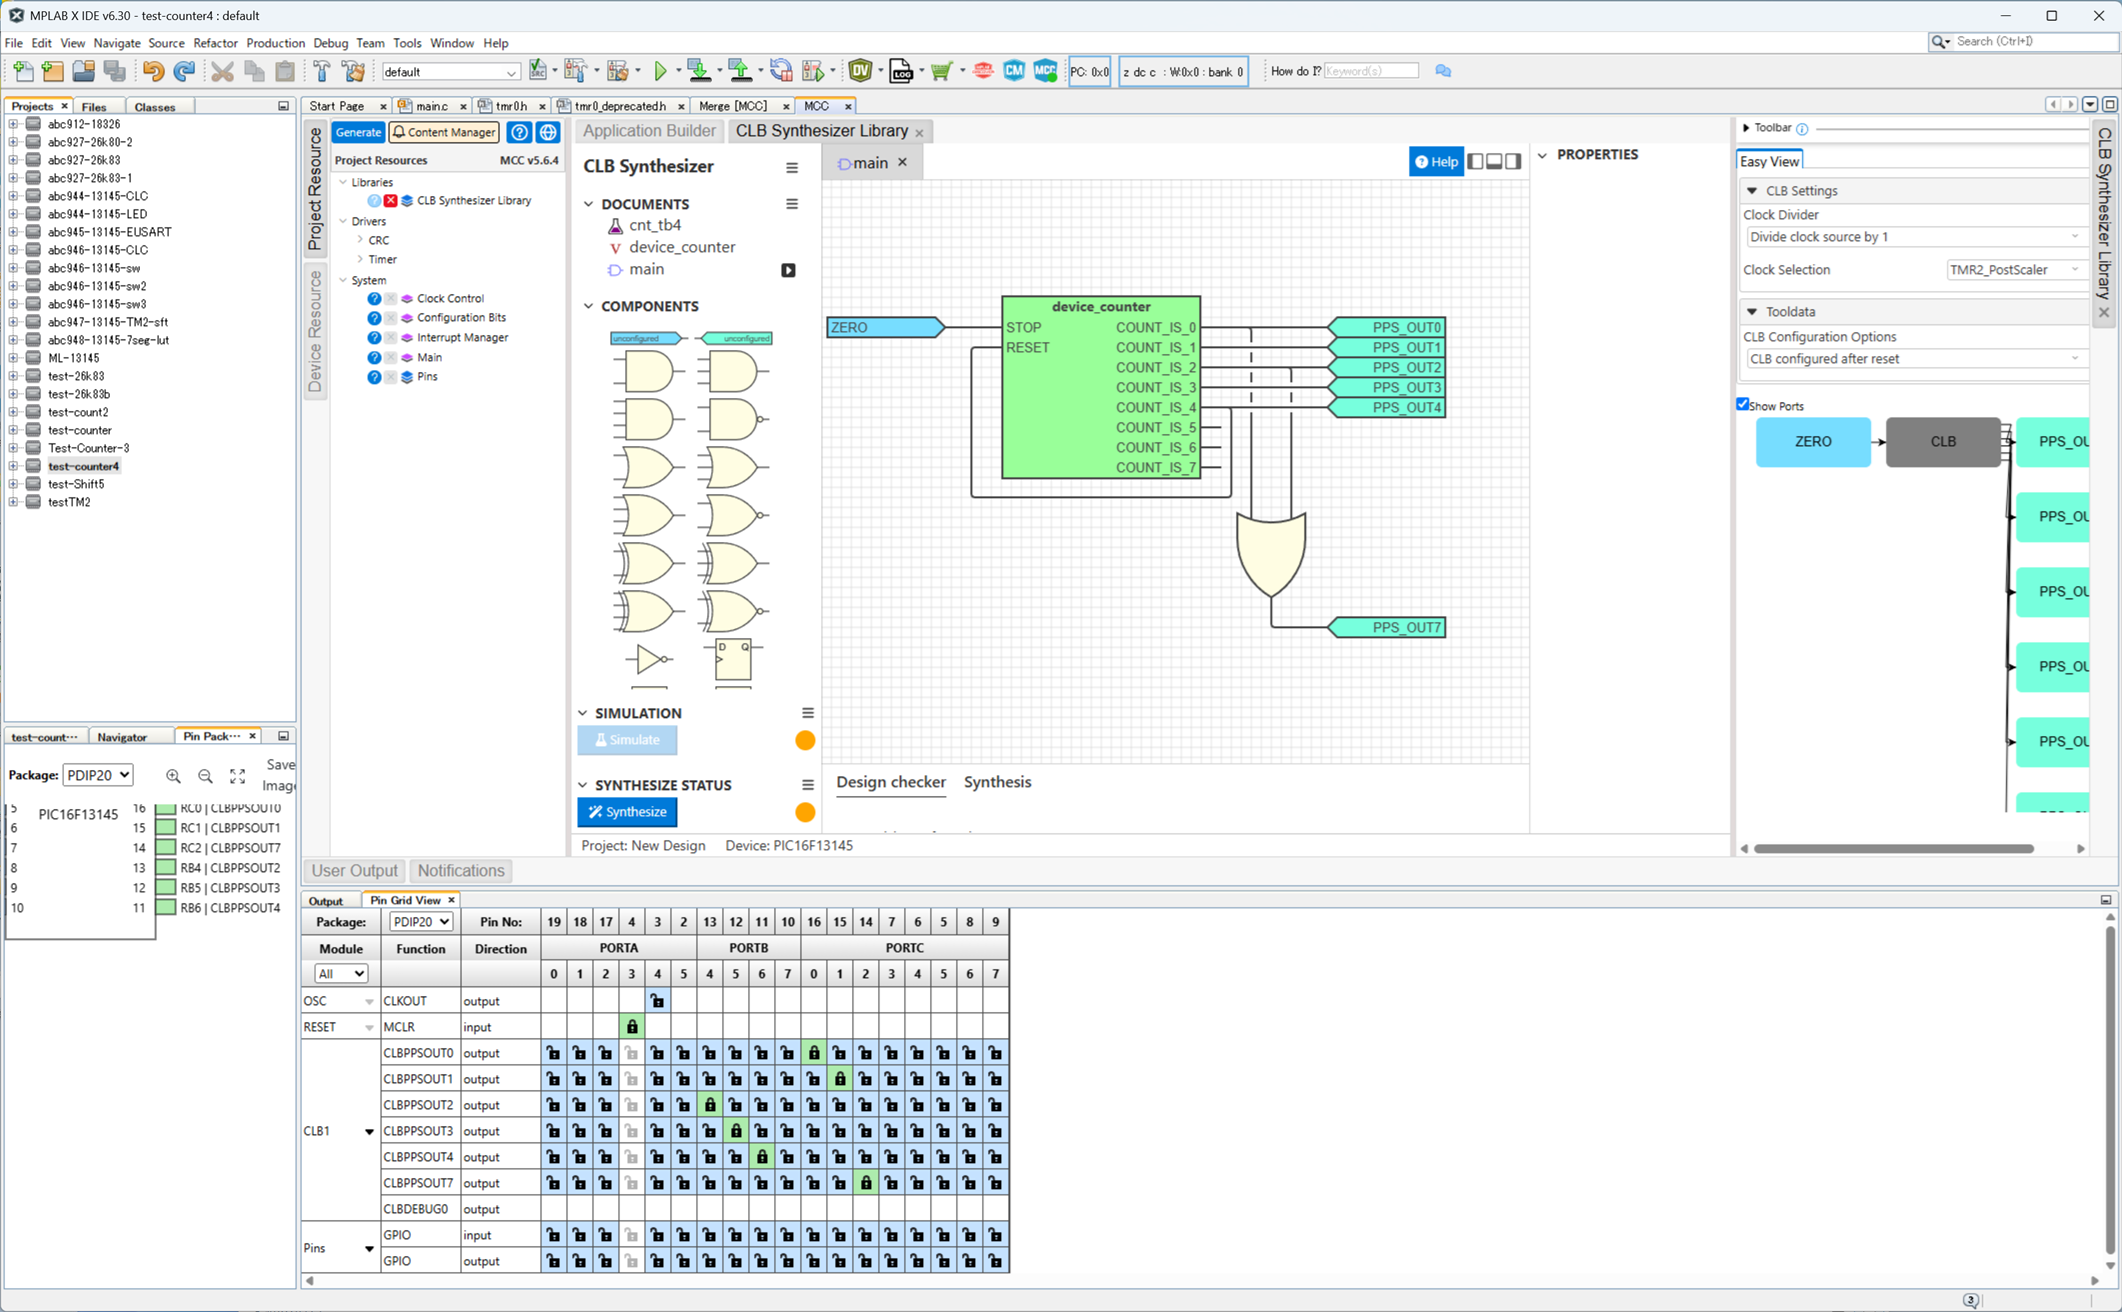Open the Synthesis tab
Screen dimensions: 2122x1312
click(997, 782)
